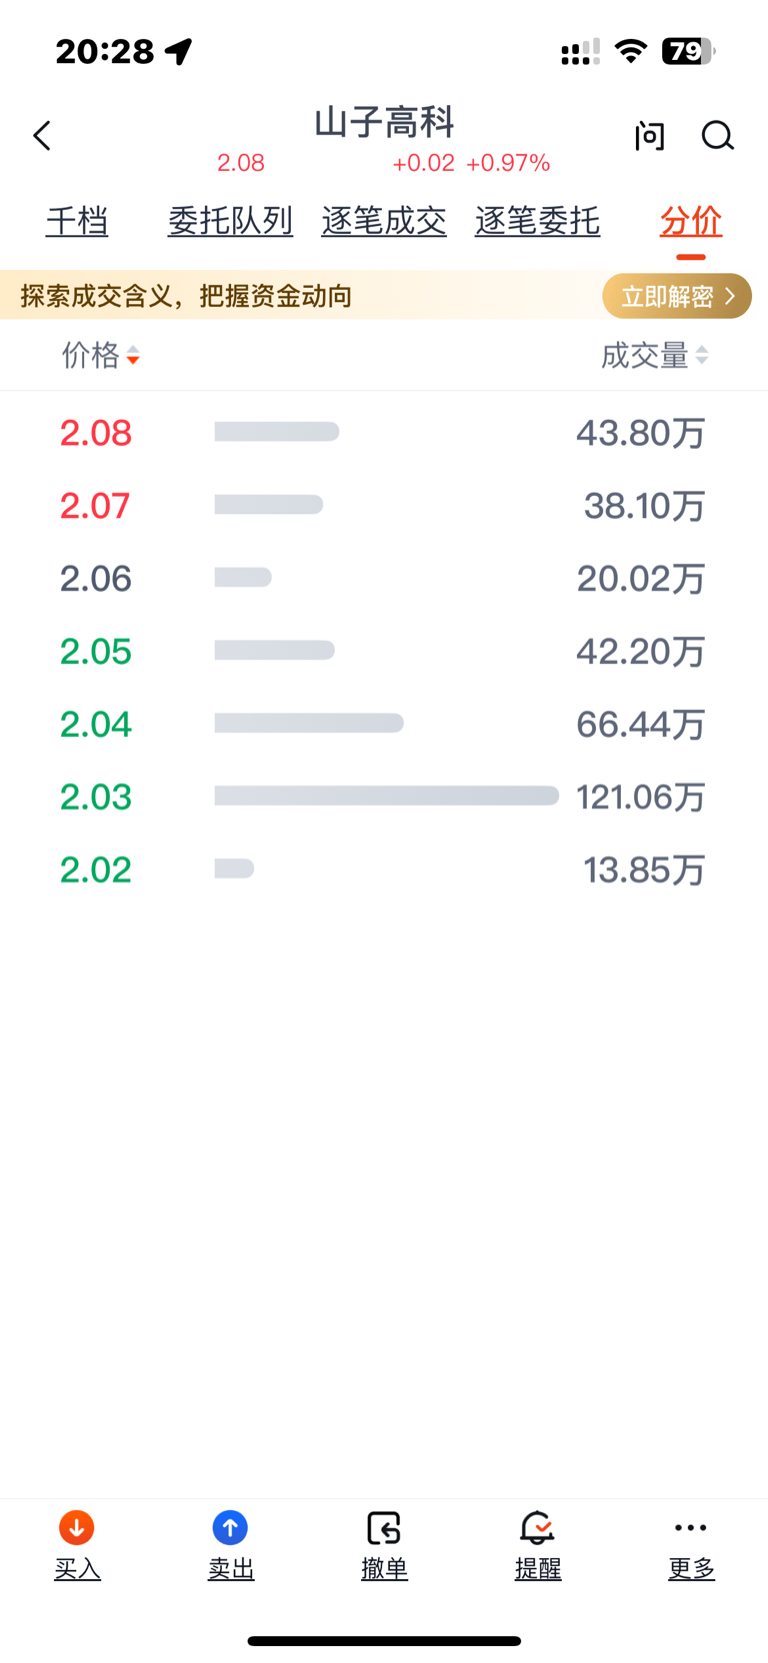Open the 撤单 cancel order icon
The height and width of the screenshot is (1663, 768).
[x=384, y=1528]
